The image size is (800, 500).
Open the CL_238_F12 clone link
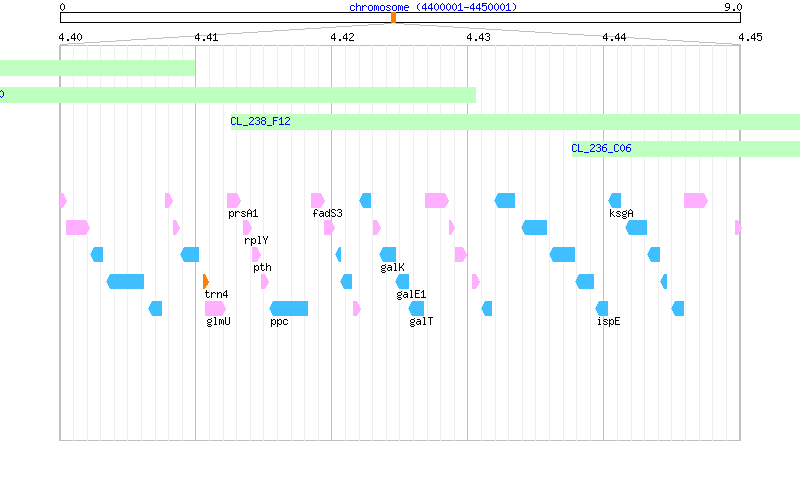[x=260, y=121]
